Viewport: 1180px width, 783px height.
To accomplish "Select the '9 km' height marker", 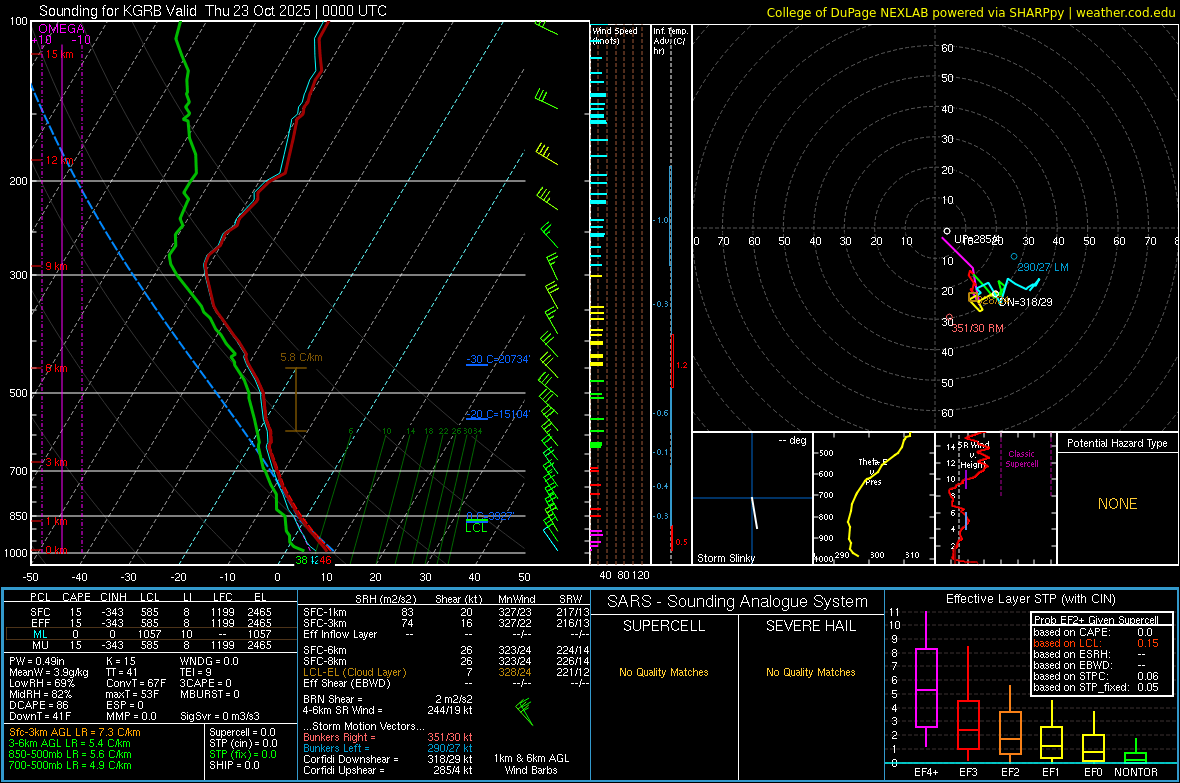I will coord(56,267).
